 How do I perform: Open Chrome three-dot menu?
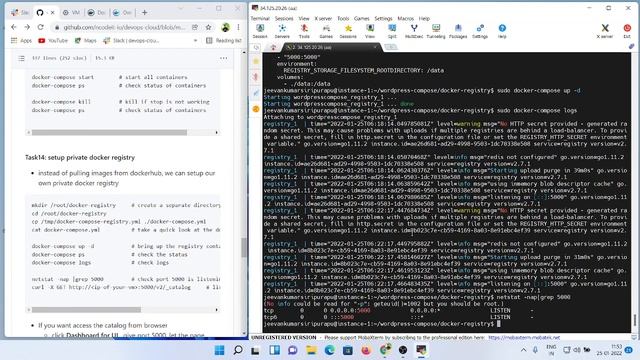pyautogui.click(x=238, y=27)
